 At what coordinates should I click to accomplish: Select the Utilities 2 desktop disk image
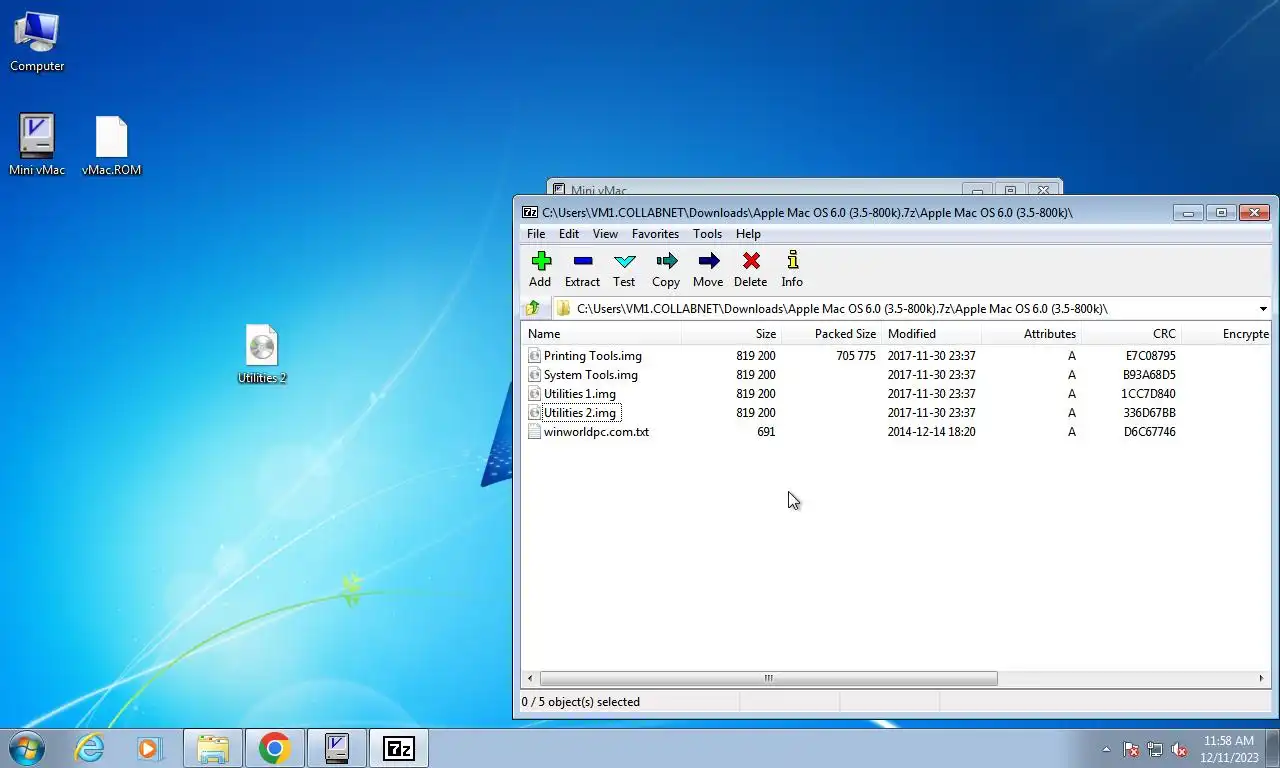click(x=262, y=354)
